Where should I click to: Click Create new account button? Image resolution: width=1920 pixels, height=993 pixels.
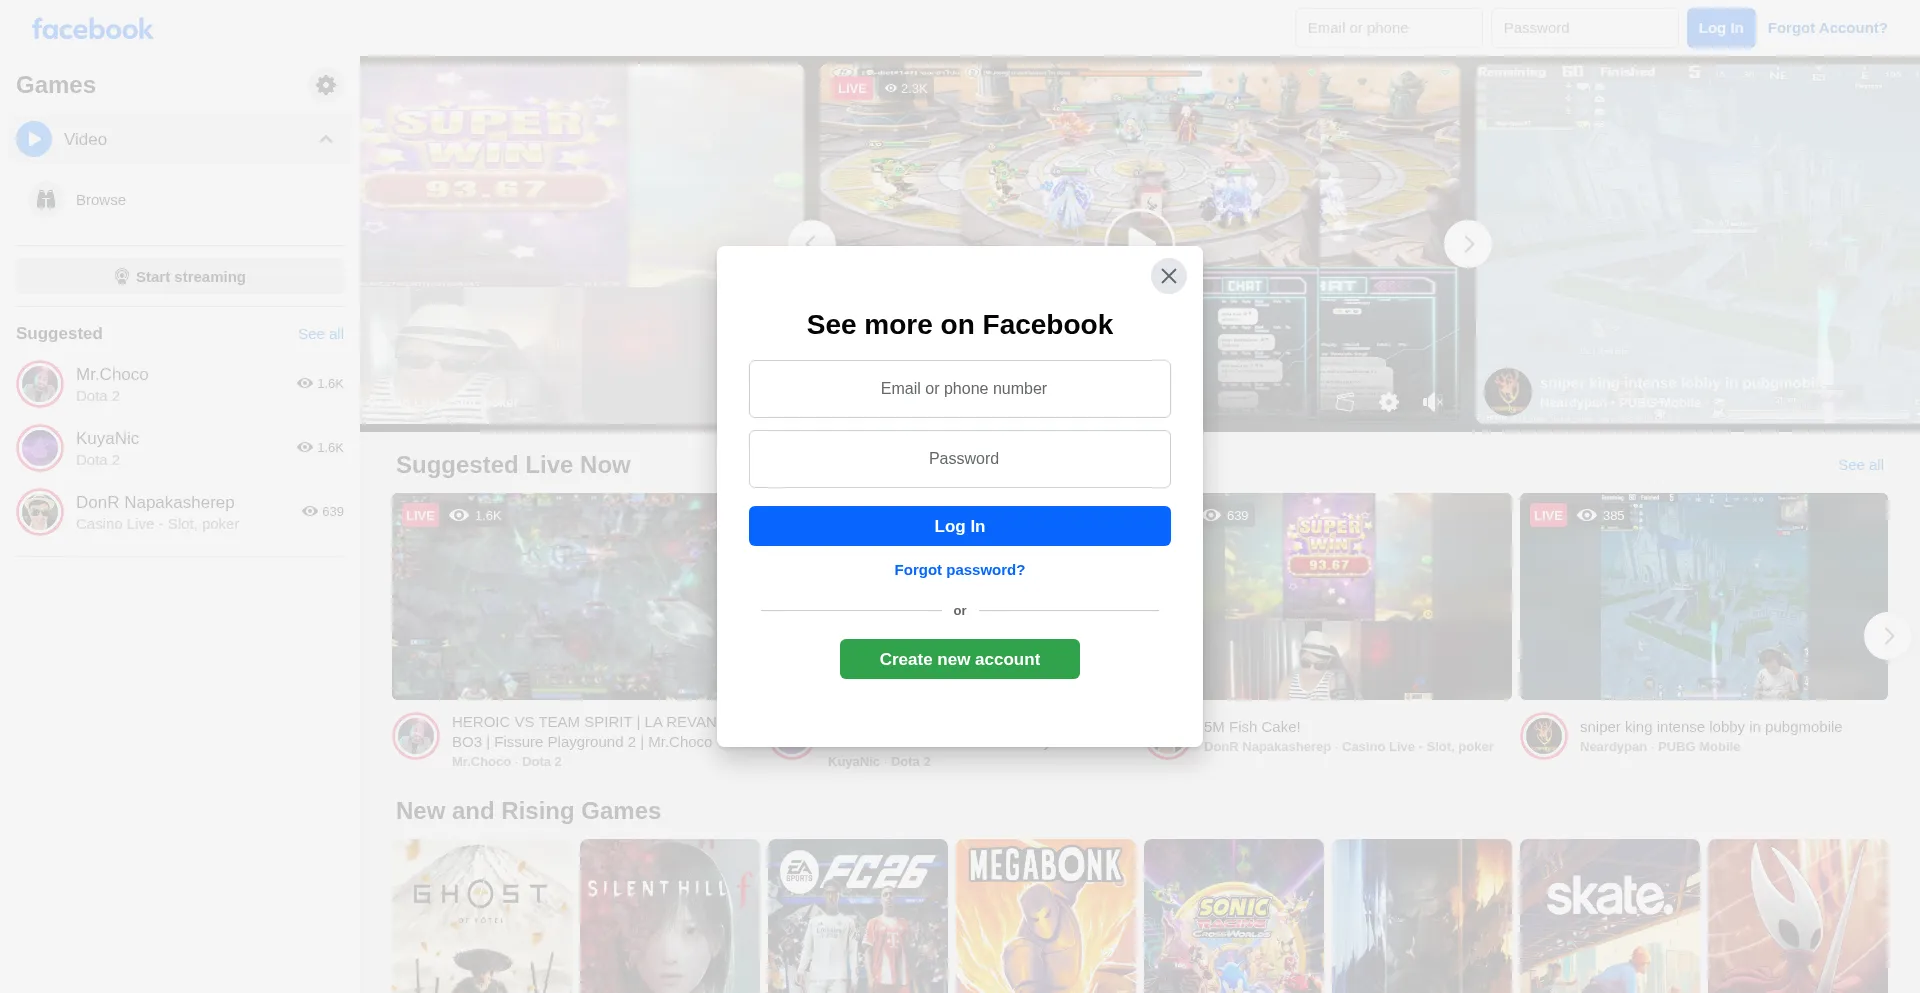[959, 659]
